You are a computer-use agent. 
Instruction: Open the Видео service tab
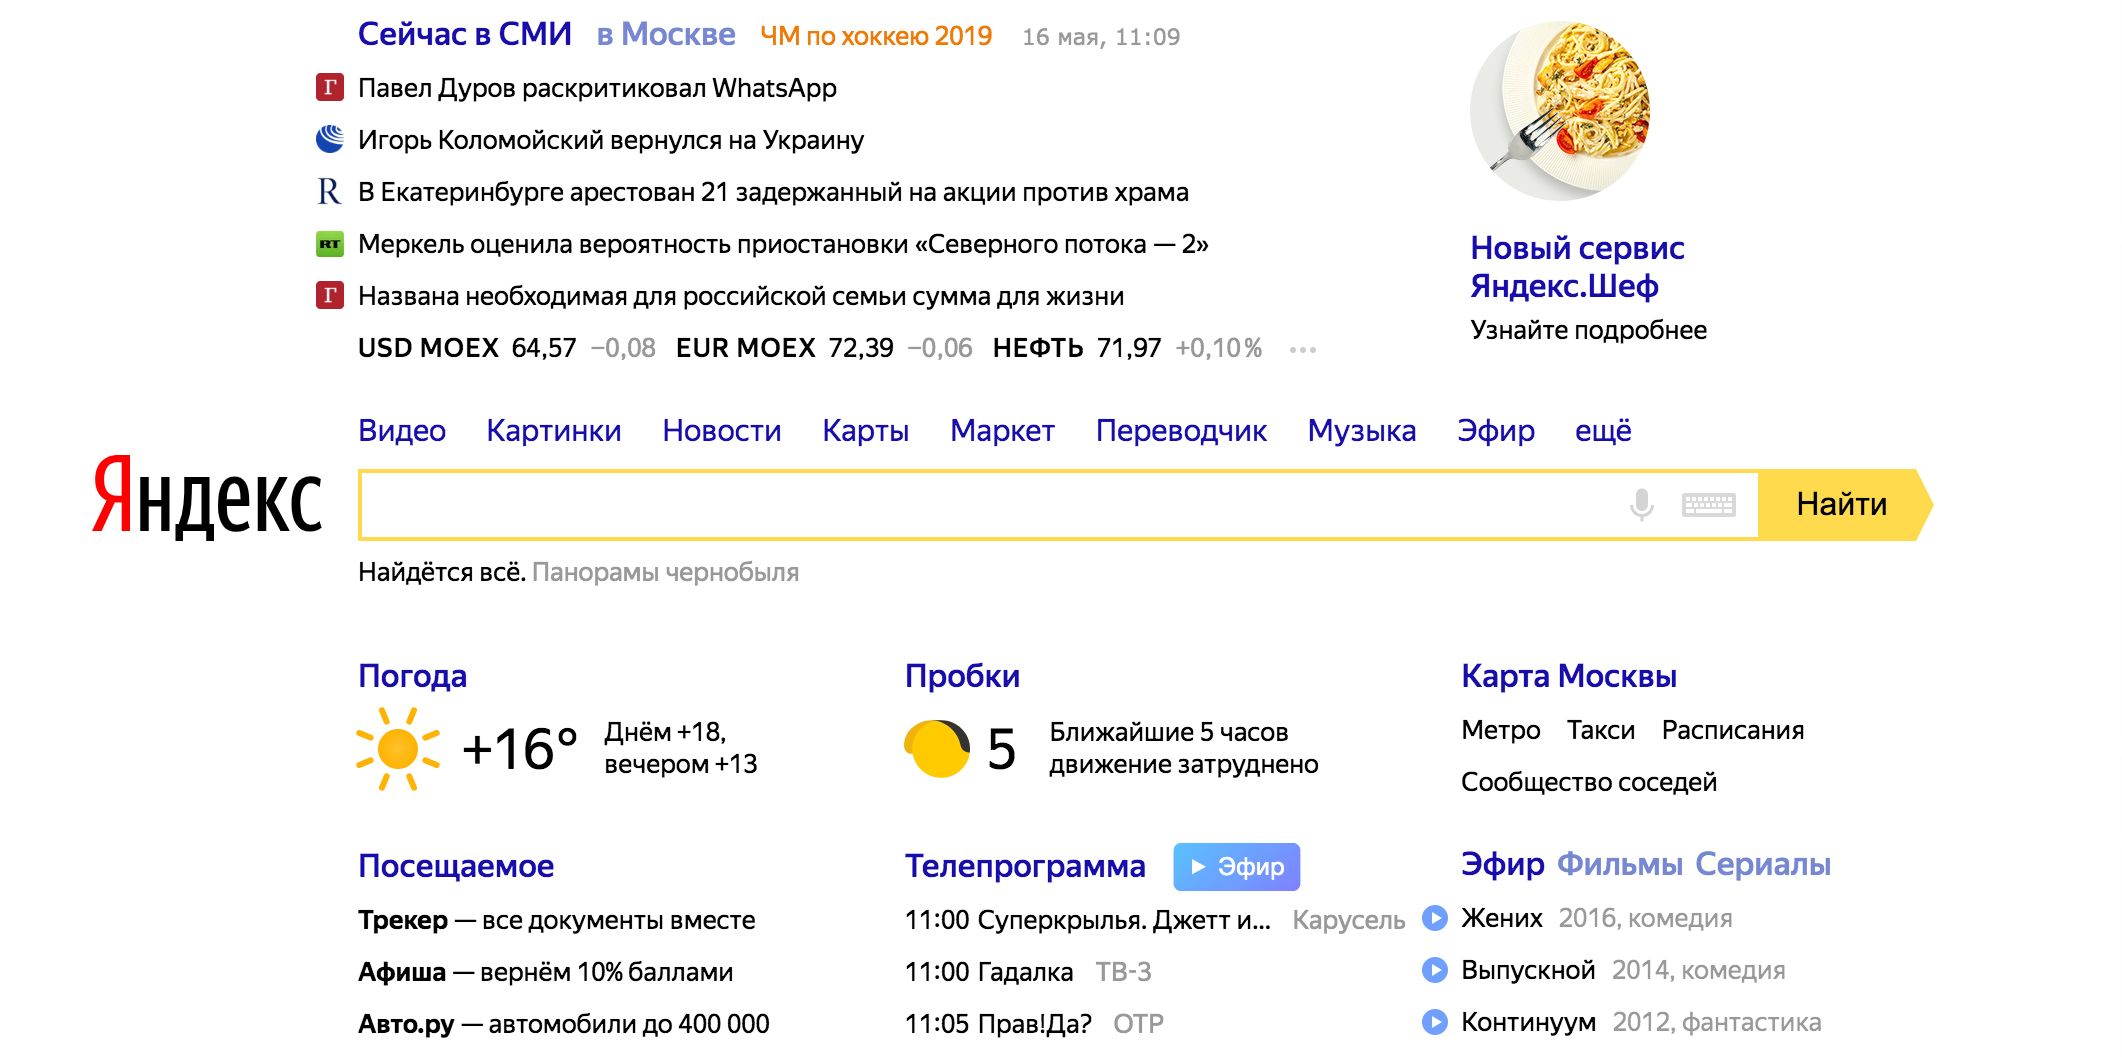pyautogui.click(x=402, y=431)
